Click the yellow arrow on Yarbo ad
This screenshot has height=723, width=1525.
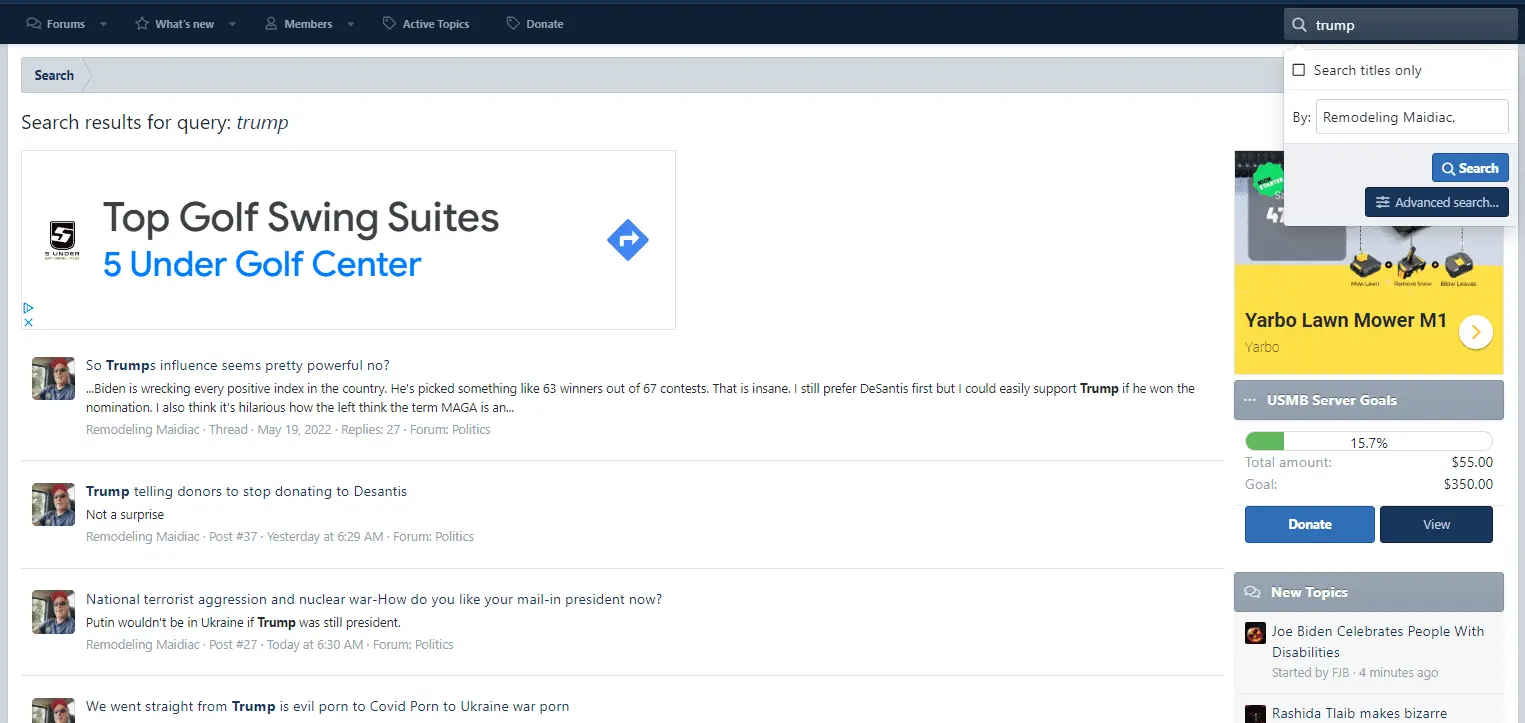[1475, 332]
